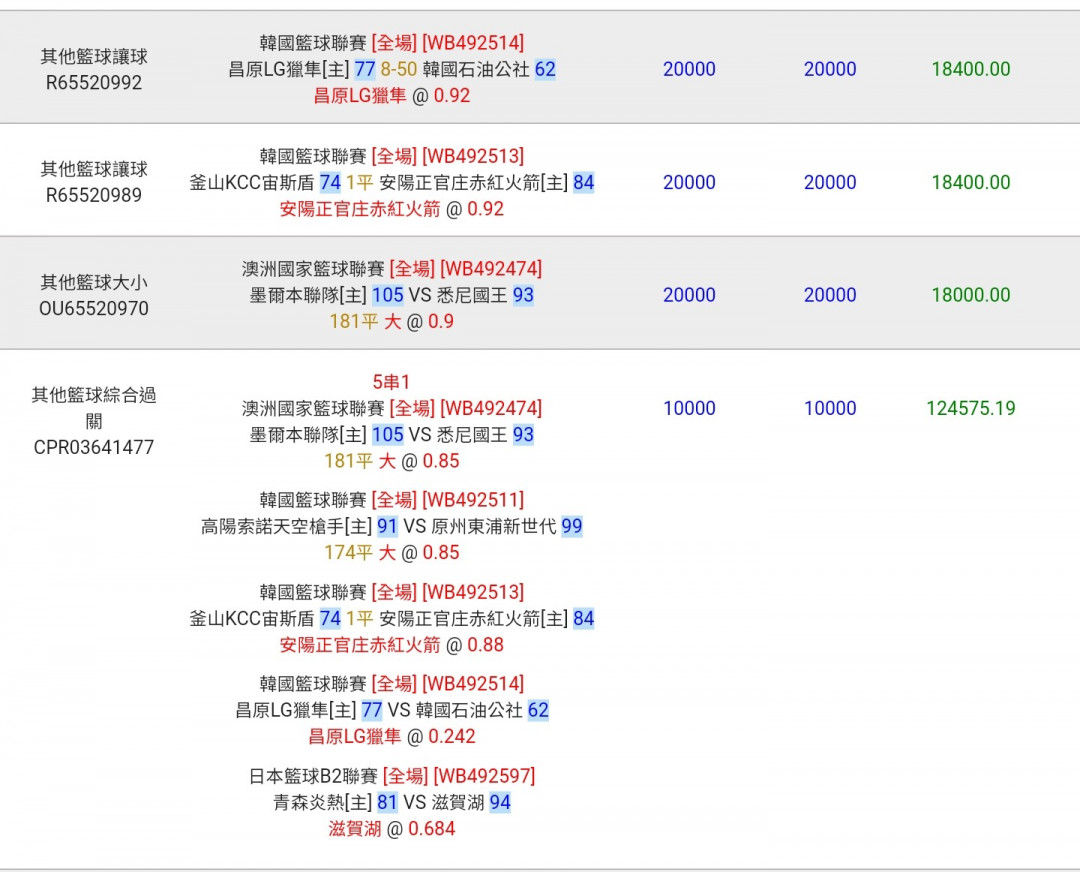Click league line WB492514 inside the 5串1 parlay
This screenshot has width=1080, height=872.
(x=391, y=685)
